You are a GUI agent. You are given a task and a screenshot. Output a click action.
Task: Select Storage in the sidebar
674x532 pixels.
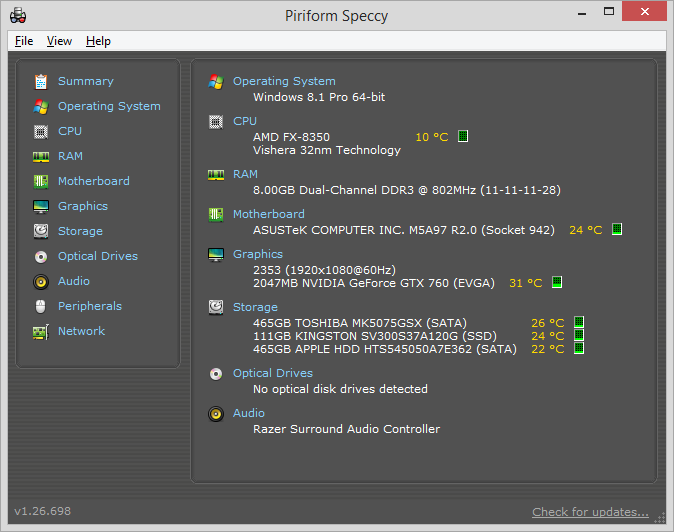tap(80, 231)
